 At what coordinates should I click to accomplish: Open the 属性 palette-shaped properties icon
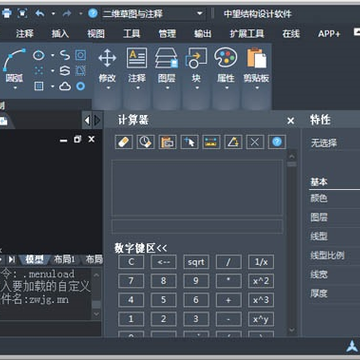pyautogui.click(x=226, y=58)
